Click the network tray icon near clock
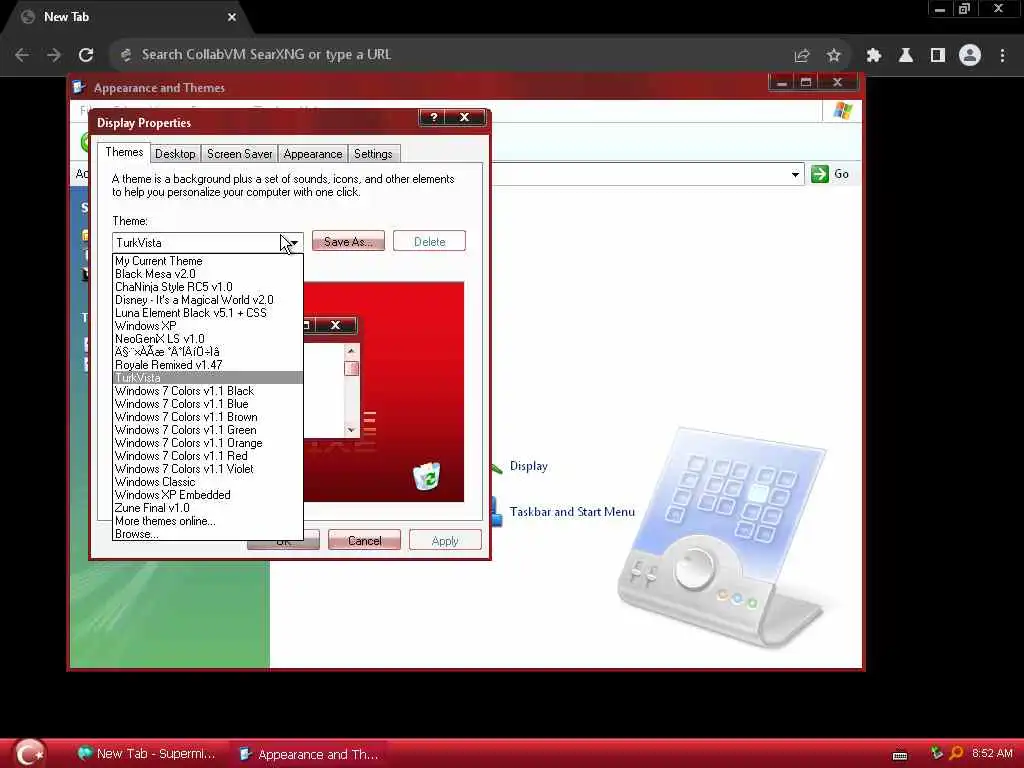The height and width of the screenshot is (768, 1024). point(936,753)
